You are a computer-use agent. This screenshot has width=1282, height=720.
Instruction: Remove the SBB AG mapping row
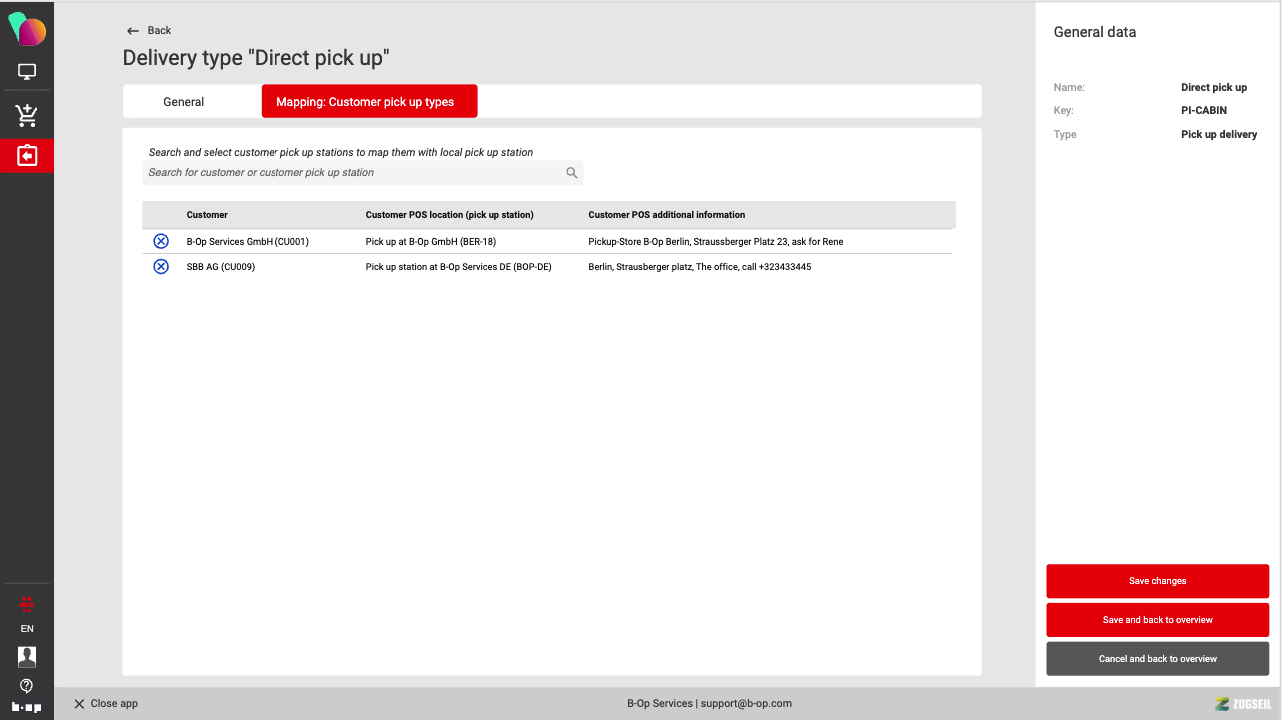(161, 267)
